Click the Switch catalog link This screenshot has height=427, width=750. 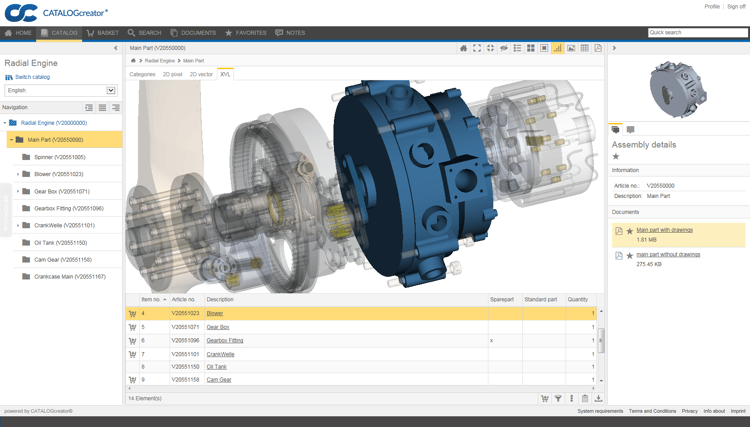32,77
